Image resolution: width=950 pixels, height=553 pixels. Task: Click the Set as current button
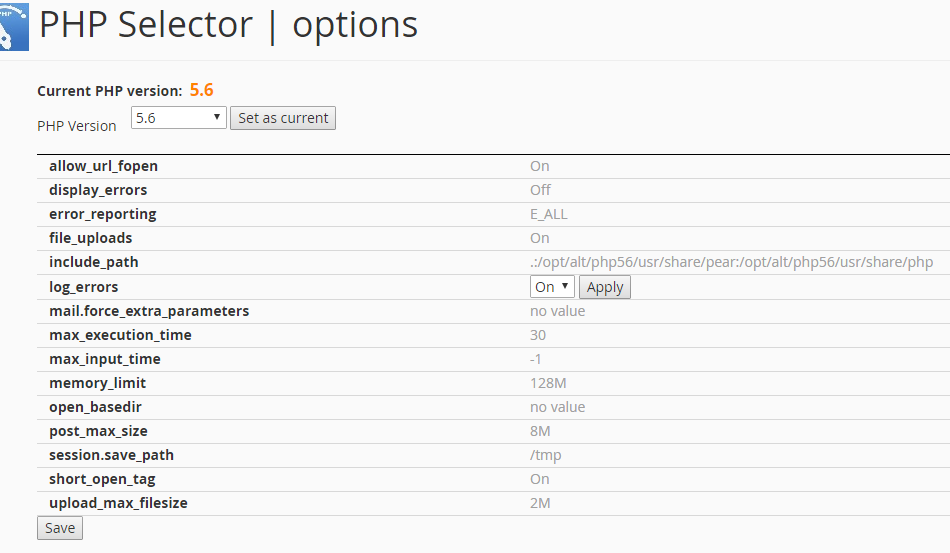[x=283, y=118]
